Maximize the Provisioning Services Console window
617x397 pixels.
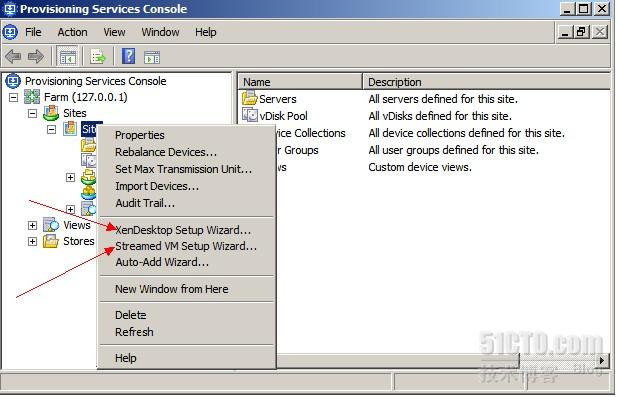pos(584,9)
